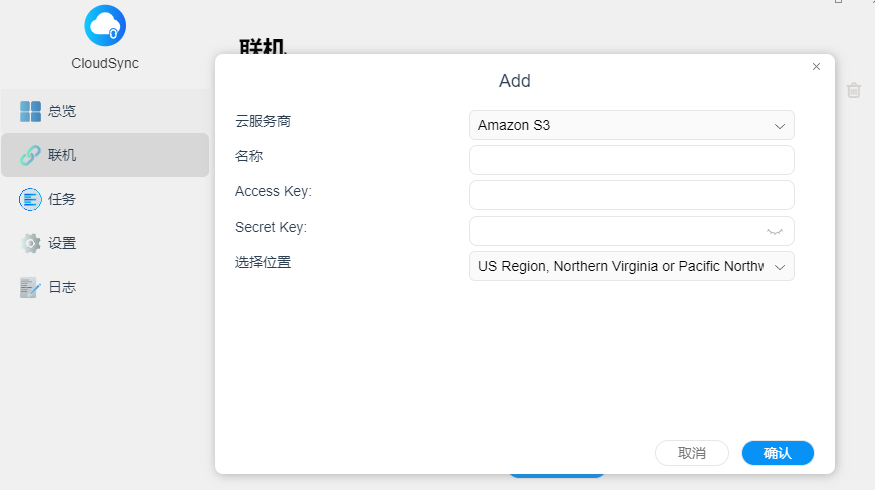The image size is (875, 490).
Task: Click the trash delete icon
Action: 854,90
